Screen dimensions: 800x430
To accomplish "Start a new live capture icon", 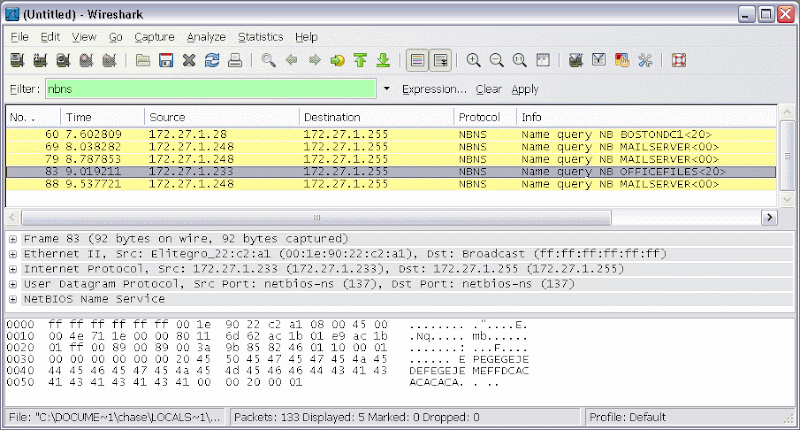I will tap(63, 61).
